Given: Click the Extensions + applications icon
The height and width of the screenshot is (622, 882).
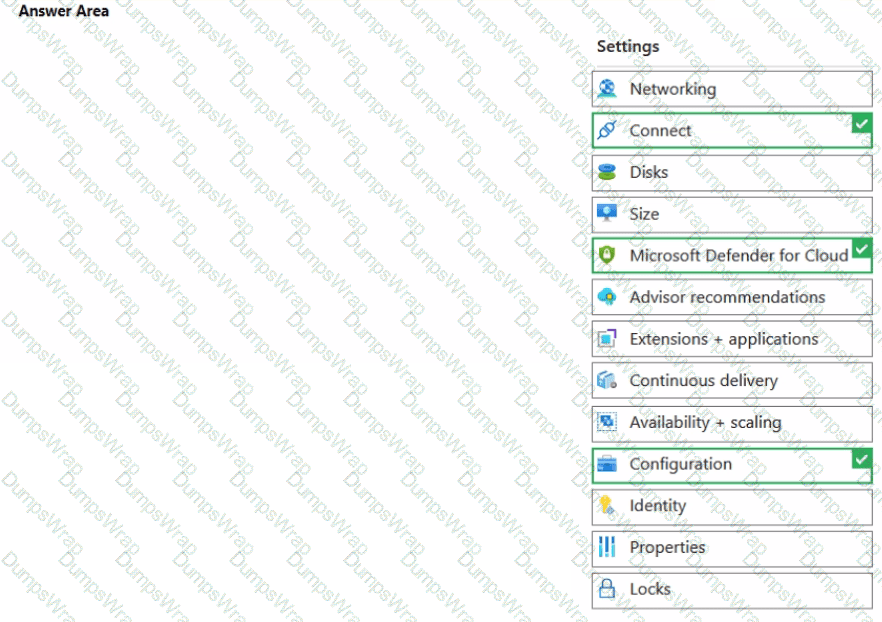Looking at the screenshot, I should click(607, 339).
